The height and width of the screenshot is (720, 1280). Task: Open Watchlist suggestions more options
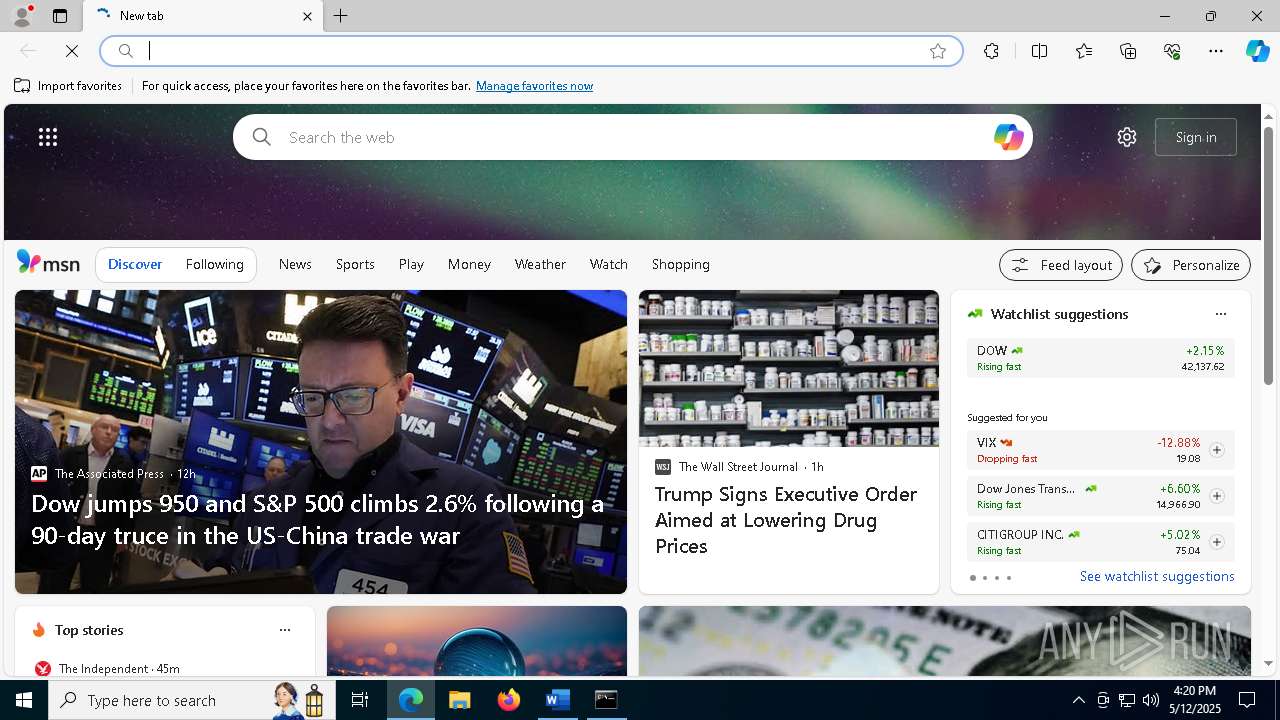click(x=1220, y=314)
